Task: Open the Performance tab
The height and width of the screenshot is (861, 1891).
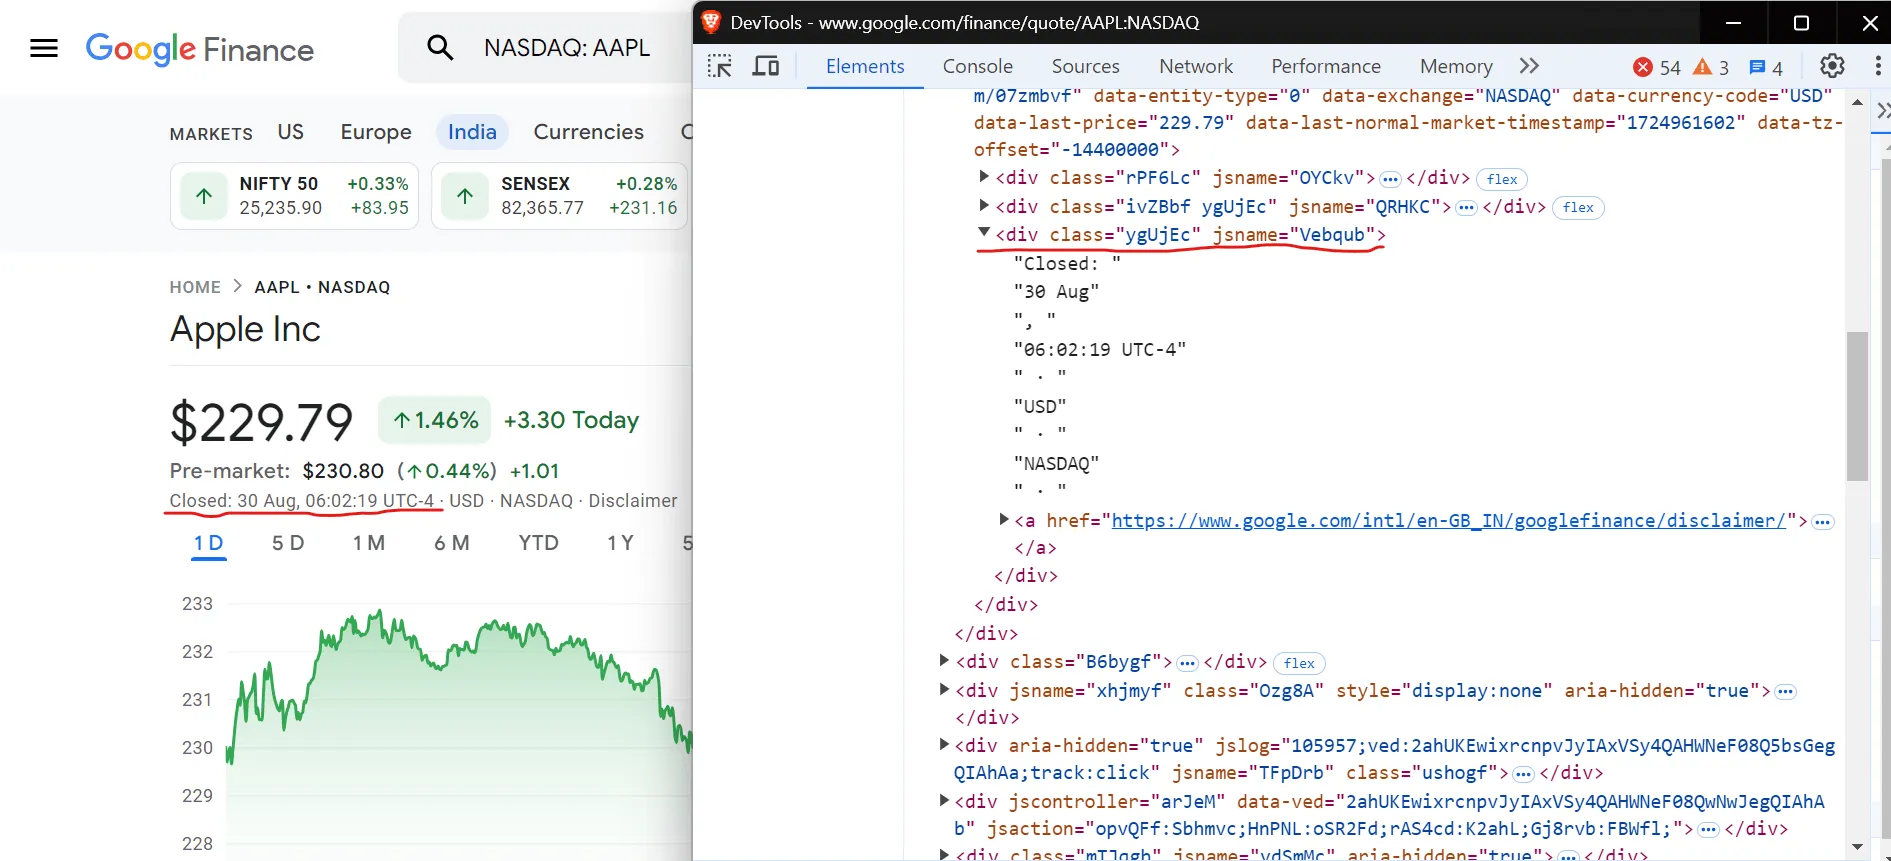Action: pos(1326,66)
